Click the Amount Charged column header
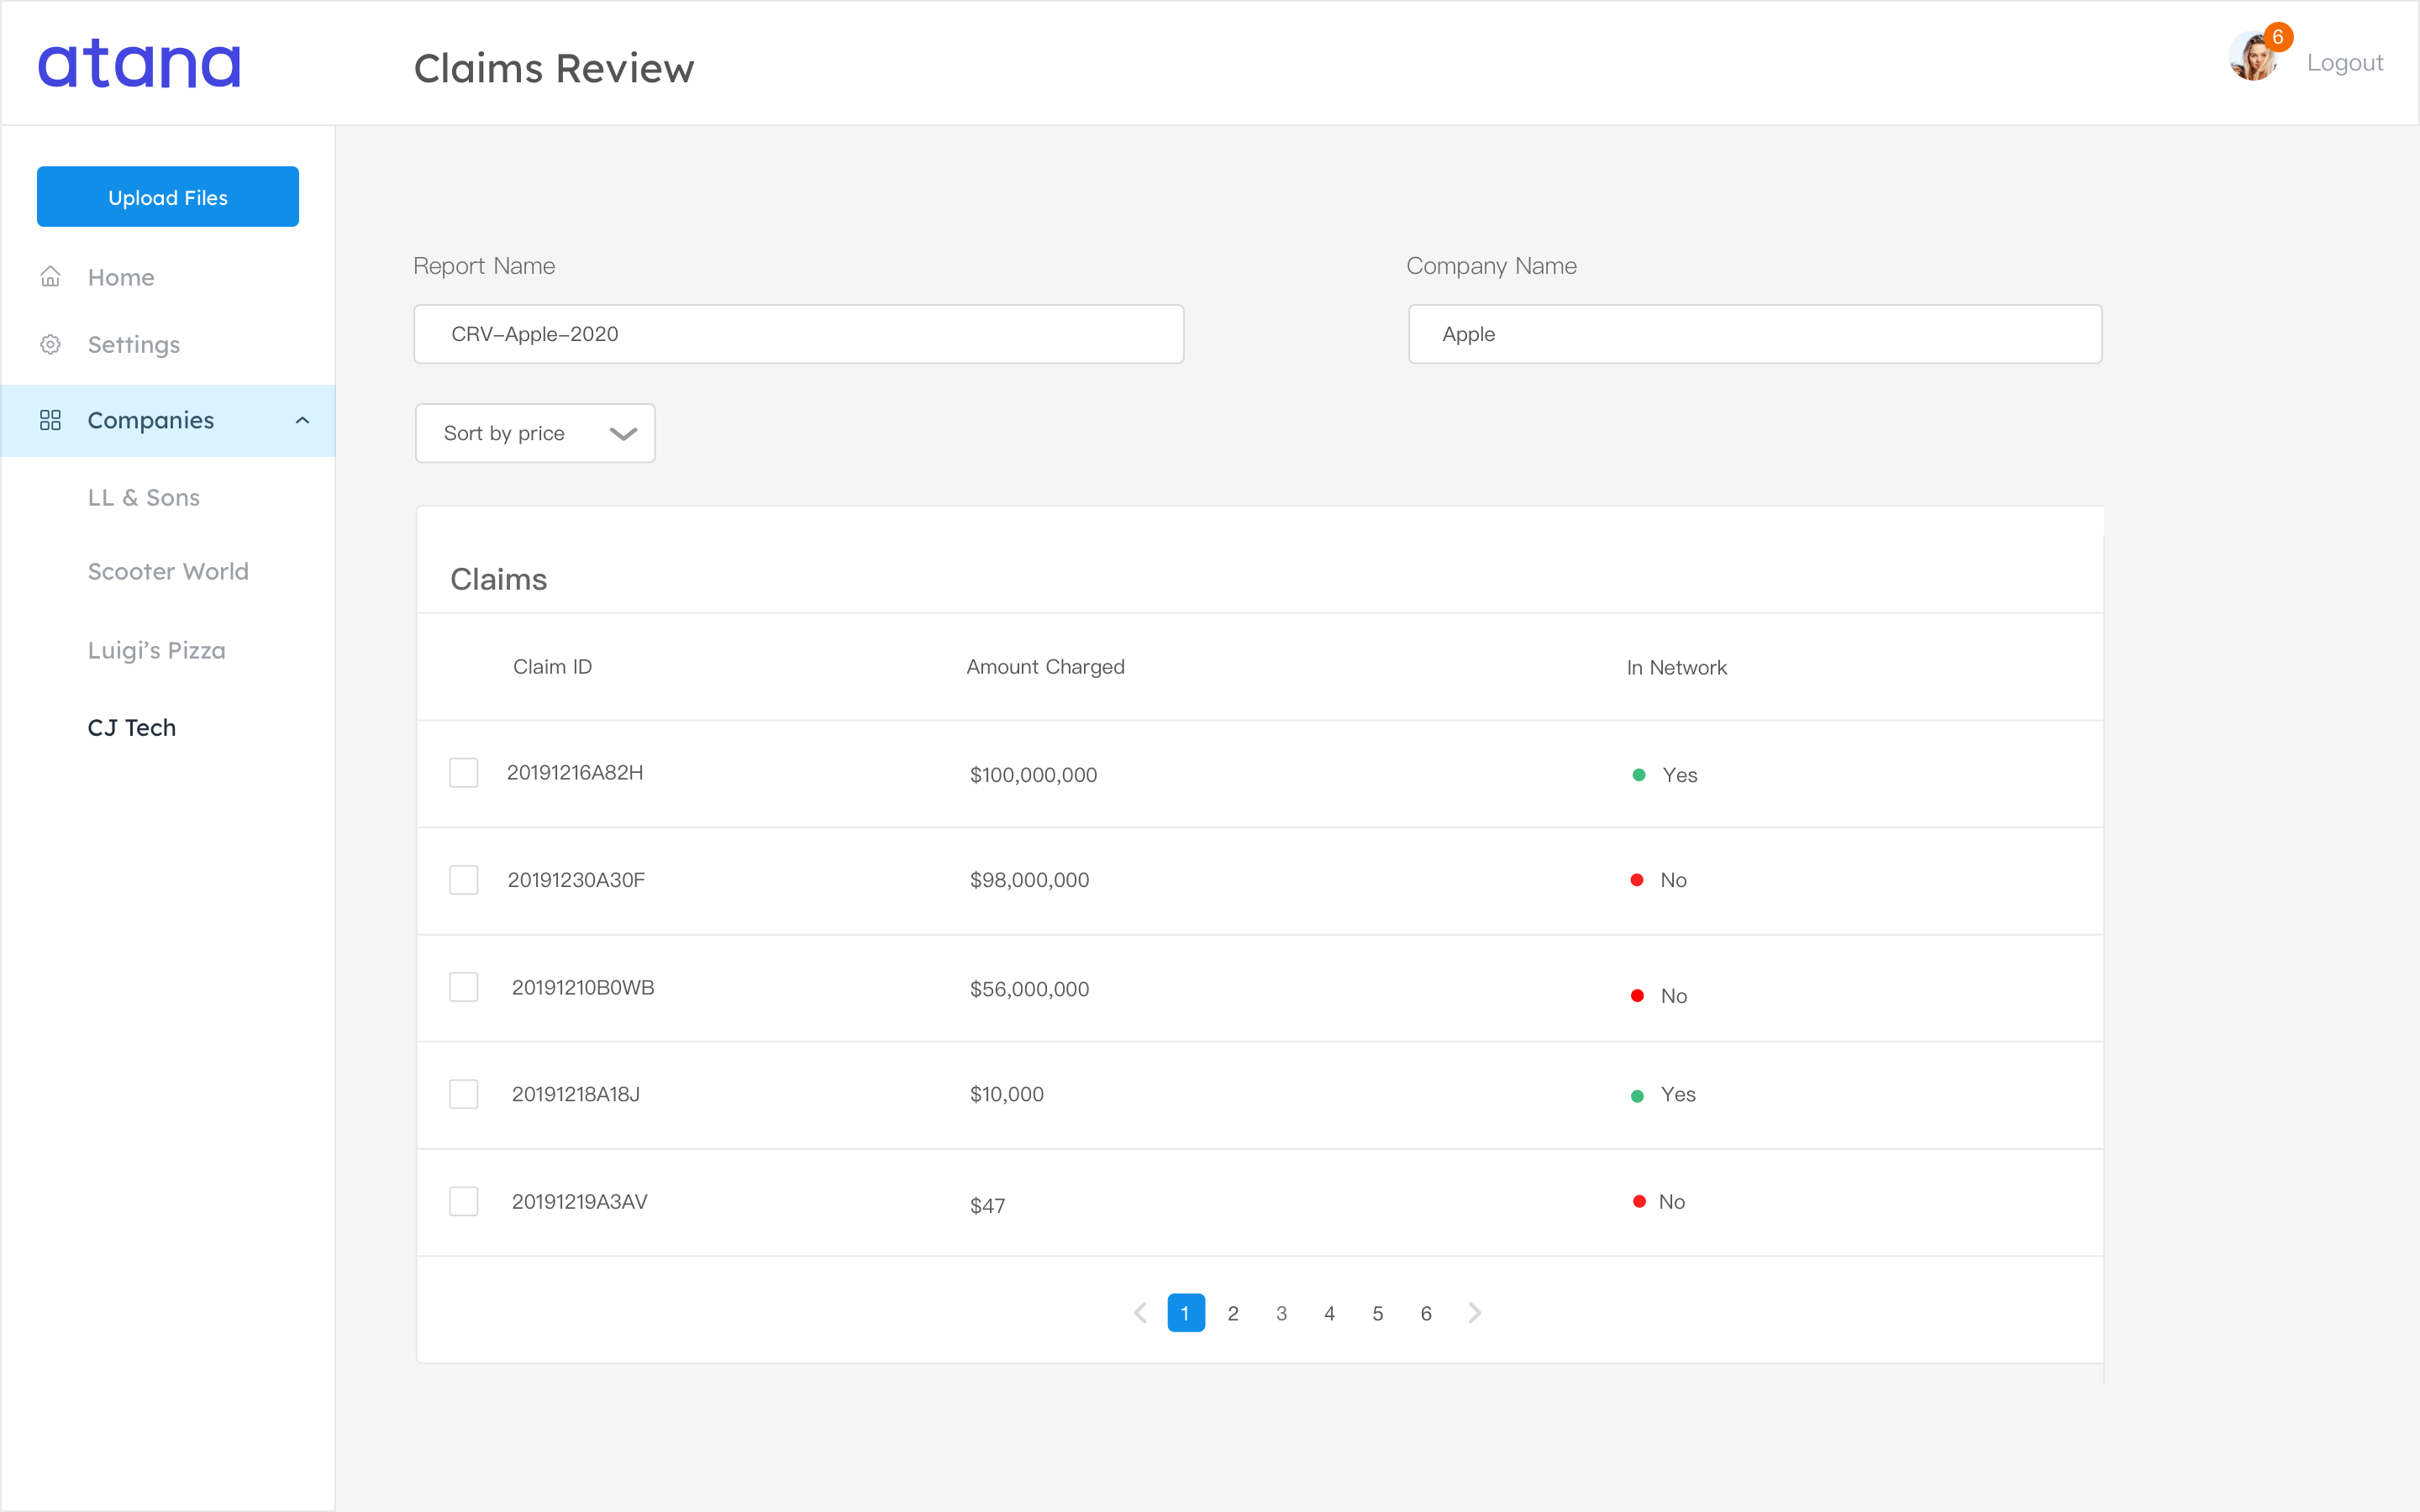2420x1512 pixels. [x=1045, y=667]
